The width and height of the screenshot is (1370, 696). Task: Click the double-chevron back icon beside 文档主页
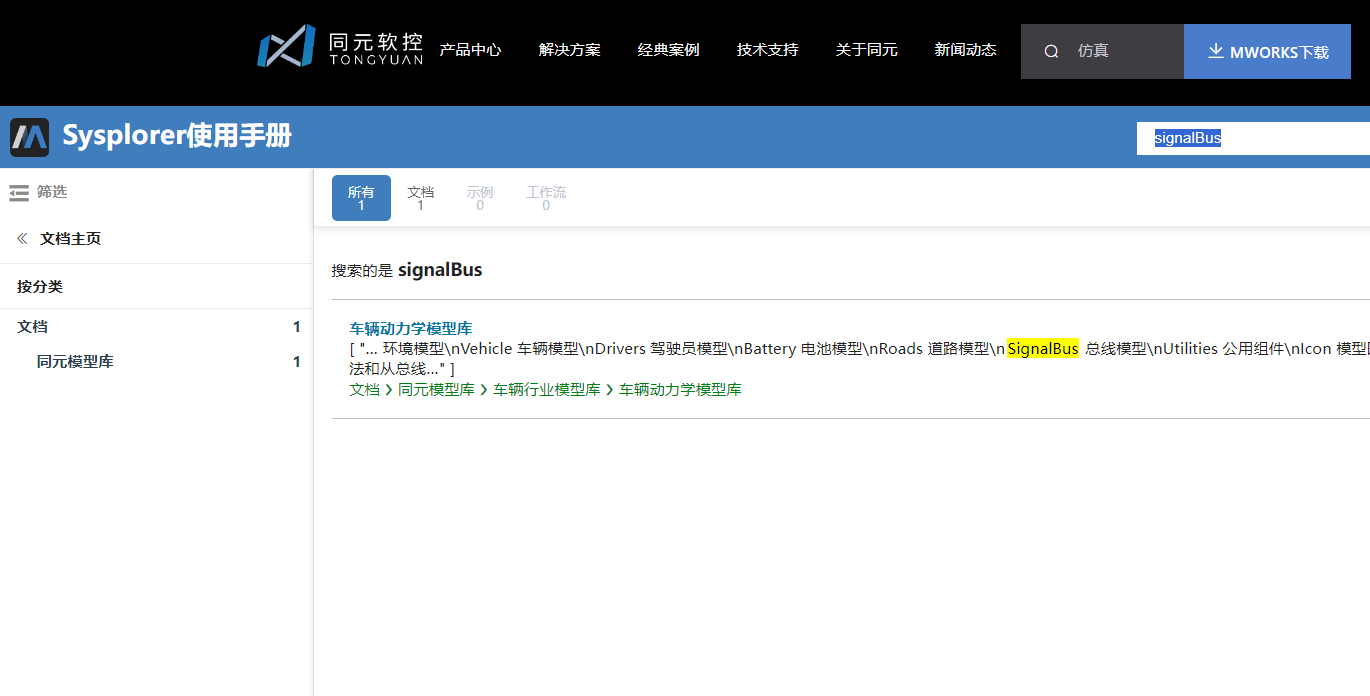(x=23, y=238)
